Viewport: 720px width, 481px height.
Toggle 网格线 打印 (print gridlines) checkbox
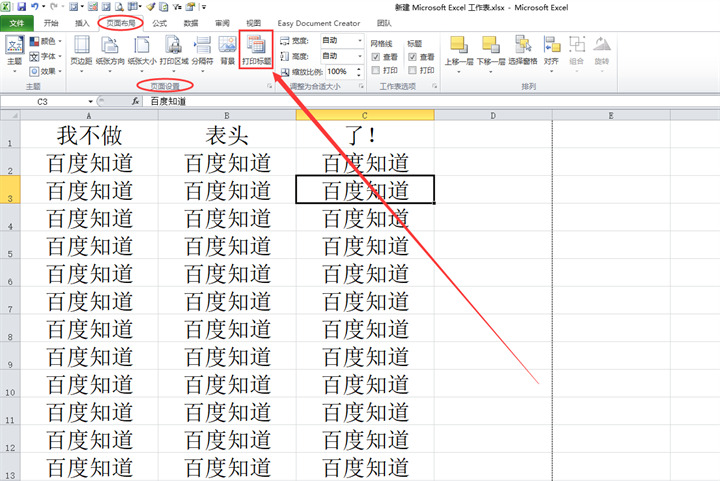tap(376, 70)
